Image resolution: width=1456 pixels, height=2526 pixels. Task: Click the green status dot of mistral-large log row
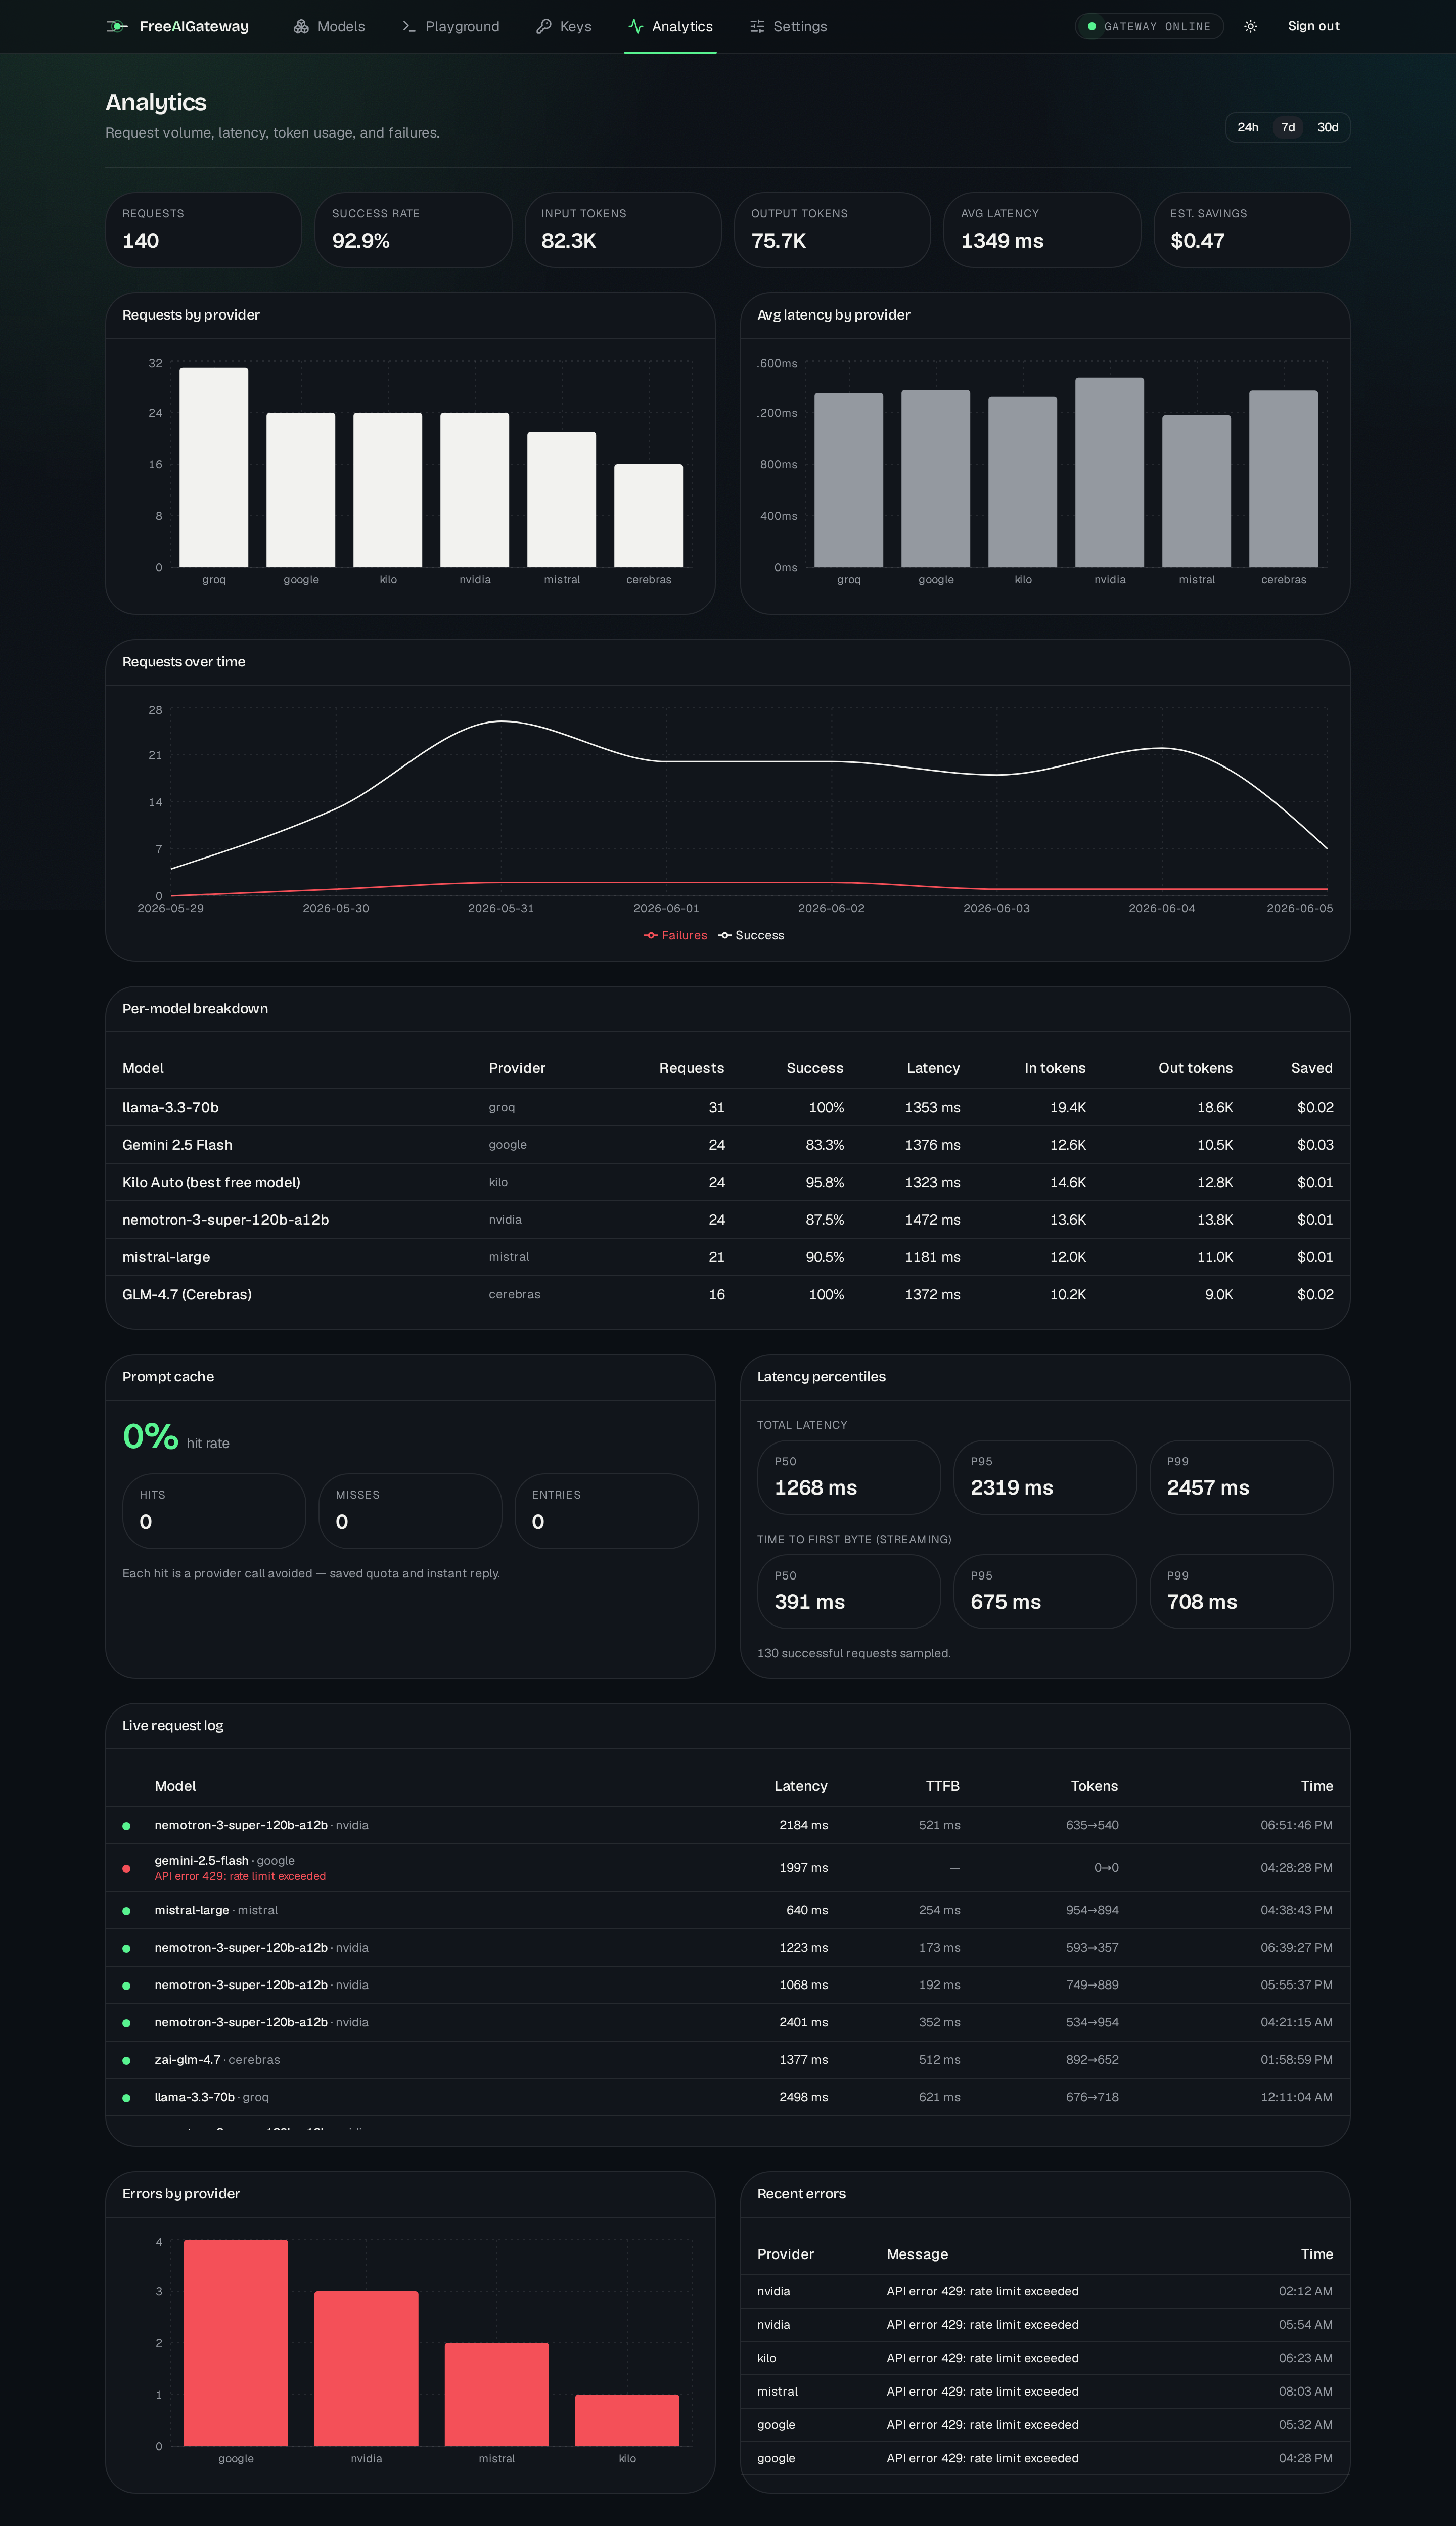tap(126, 1911)
